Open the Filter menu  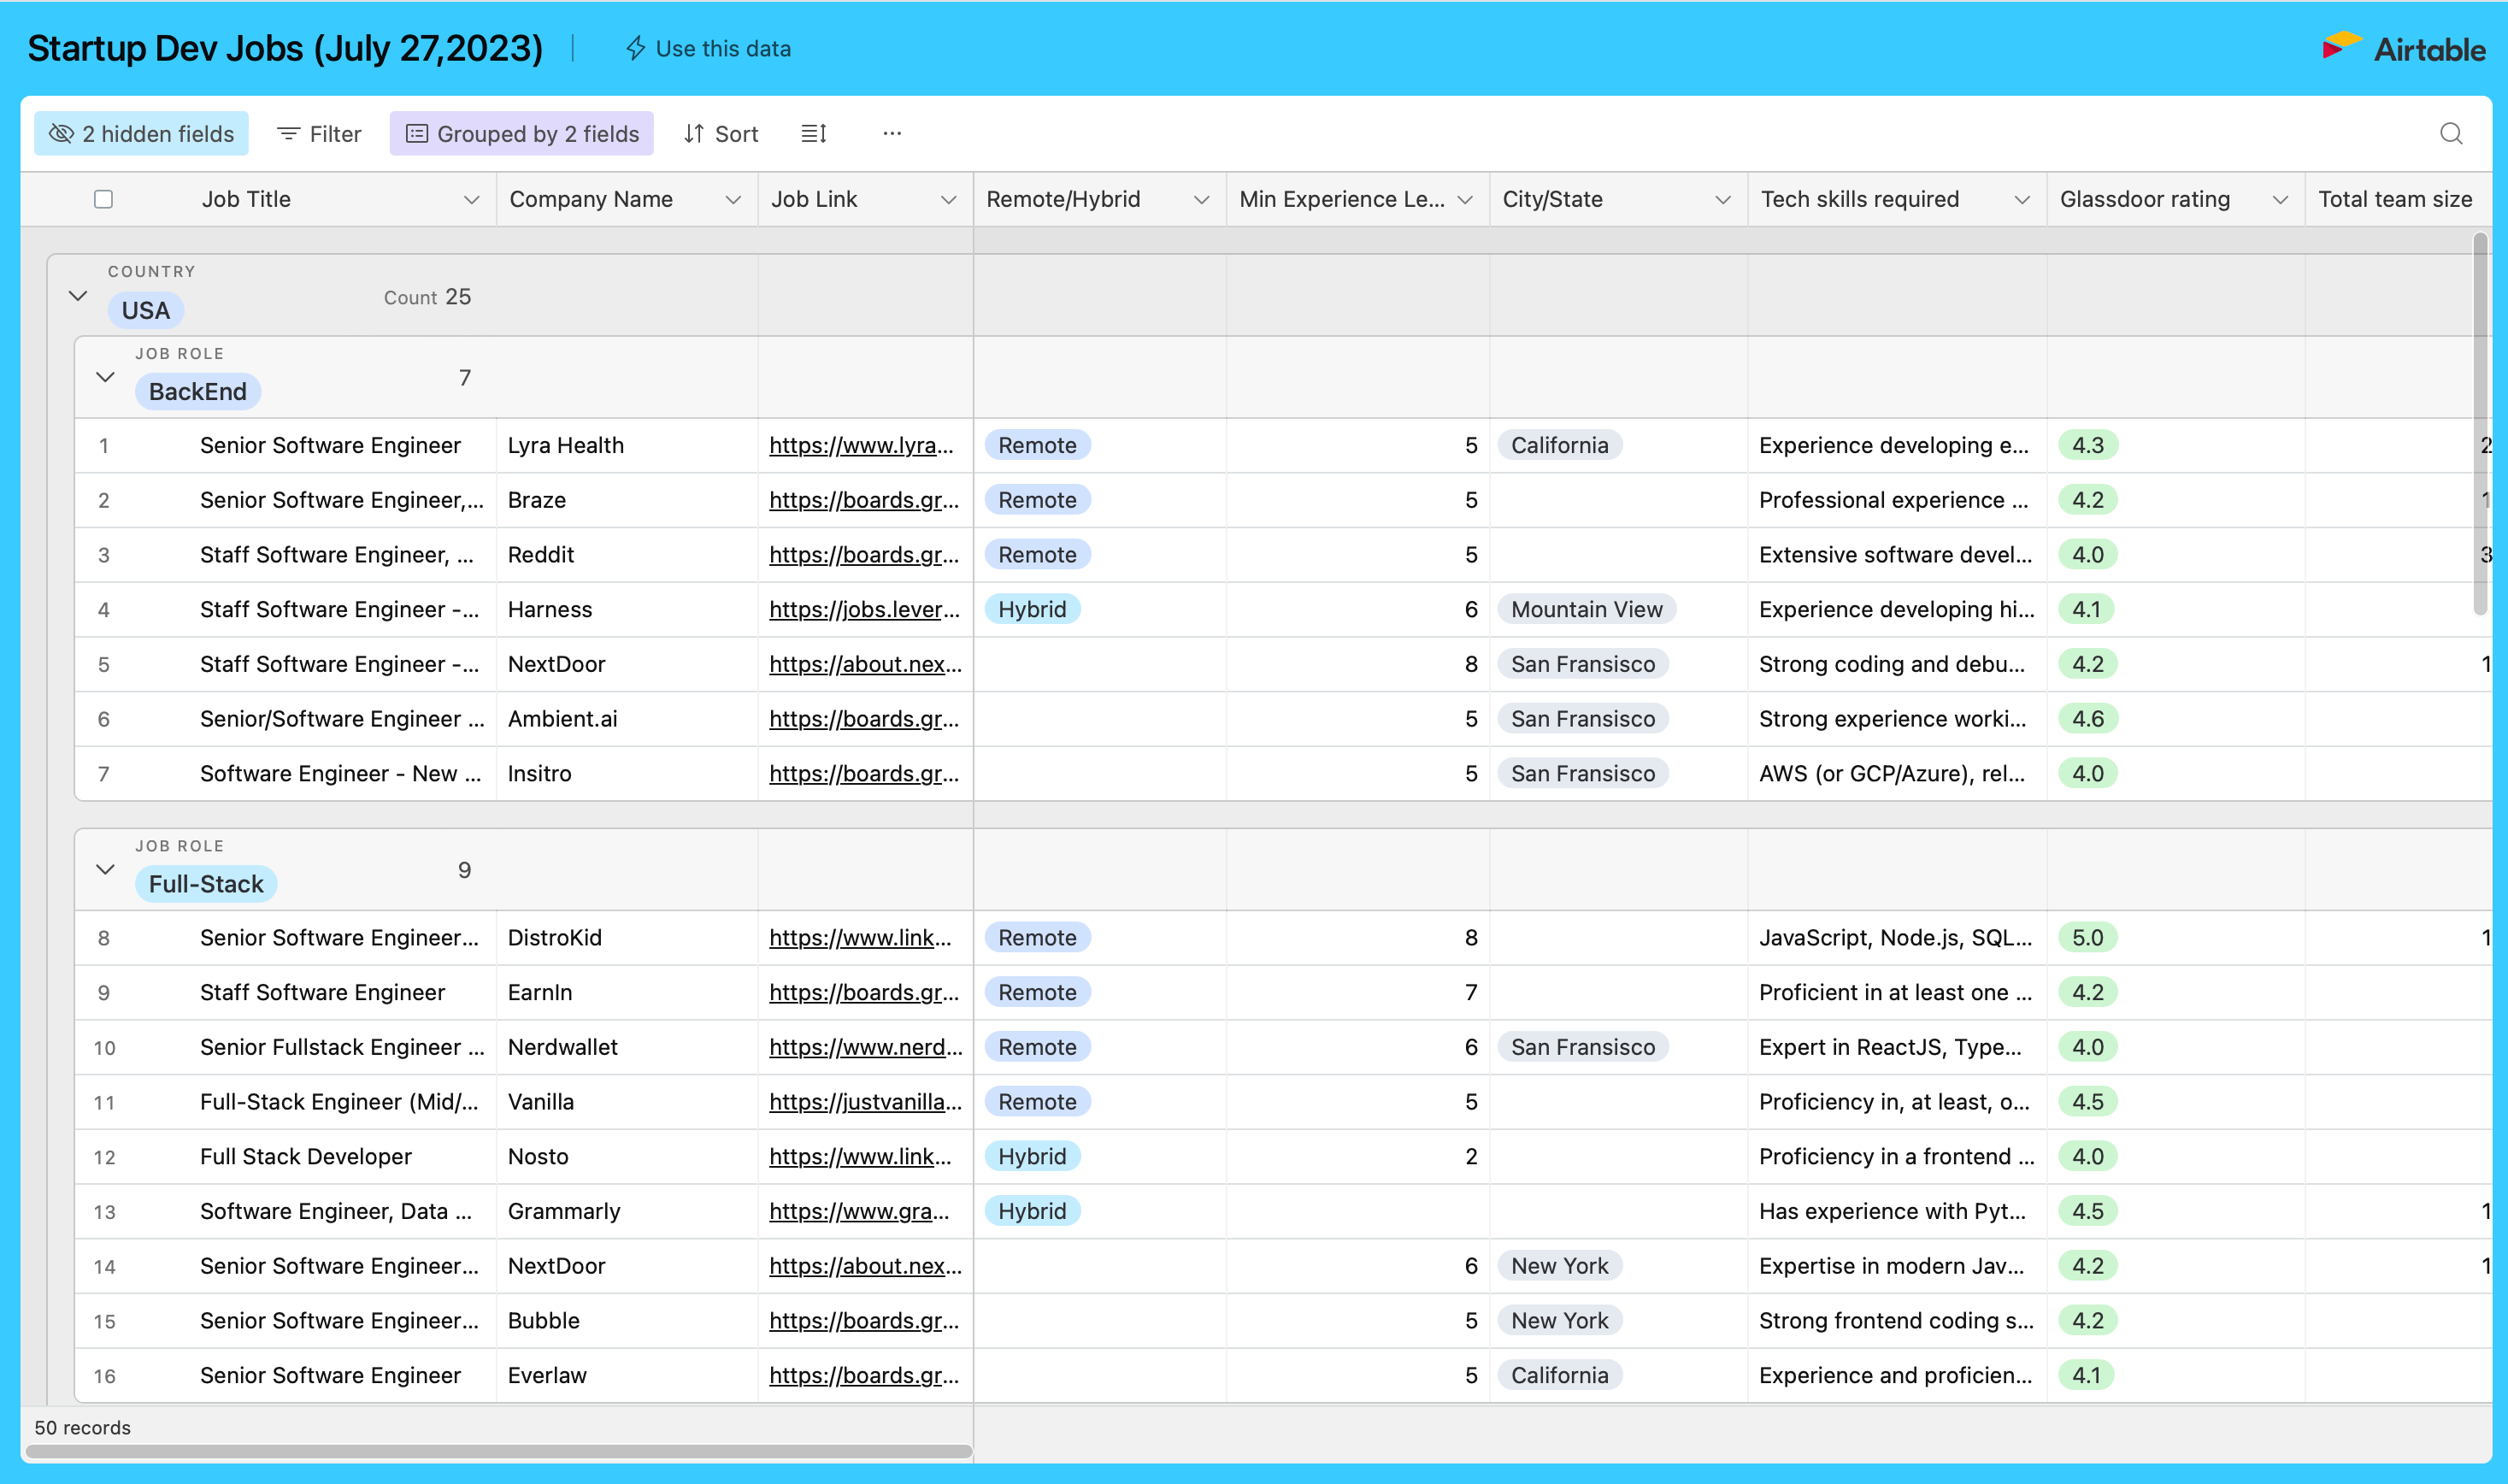coord(319,133)
